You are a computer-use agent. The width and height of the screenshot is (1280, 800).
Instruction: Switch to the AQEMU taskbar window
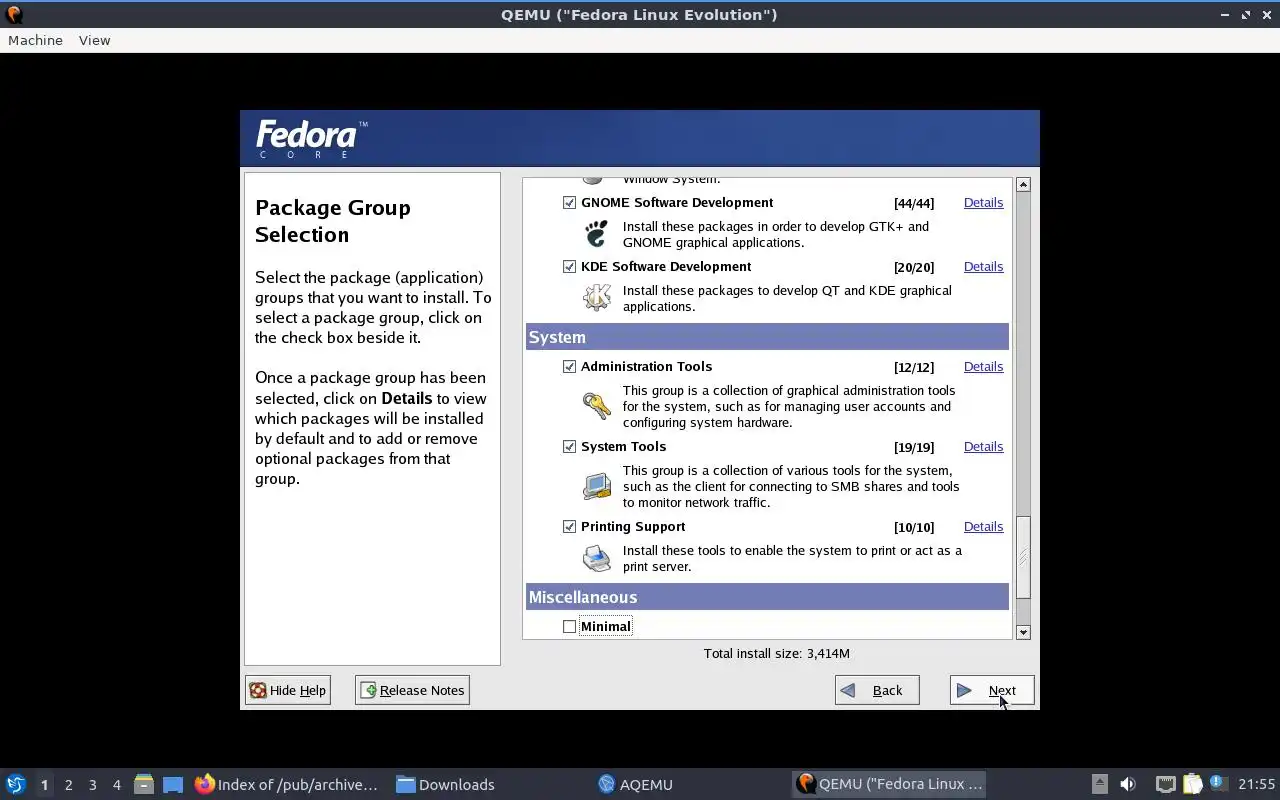click(x=636, y=784)
